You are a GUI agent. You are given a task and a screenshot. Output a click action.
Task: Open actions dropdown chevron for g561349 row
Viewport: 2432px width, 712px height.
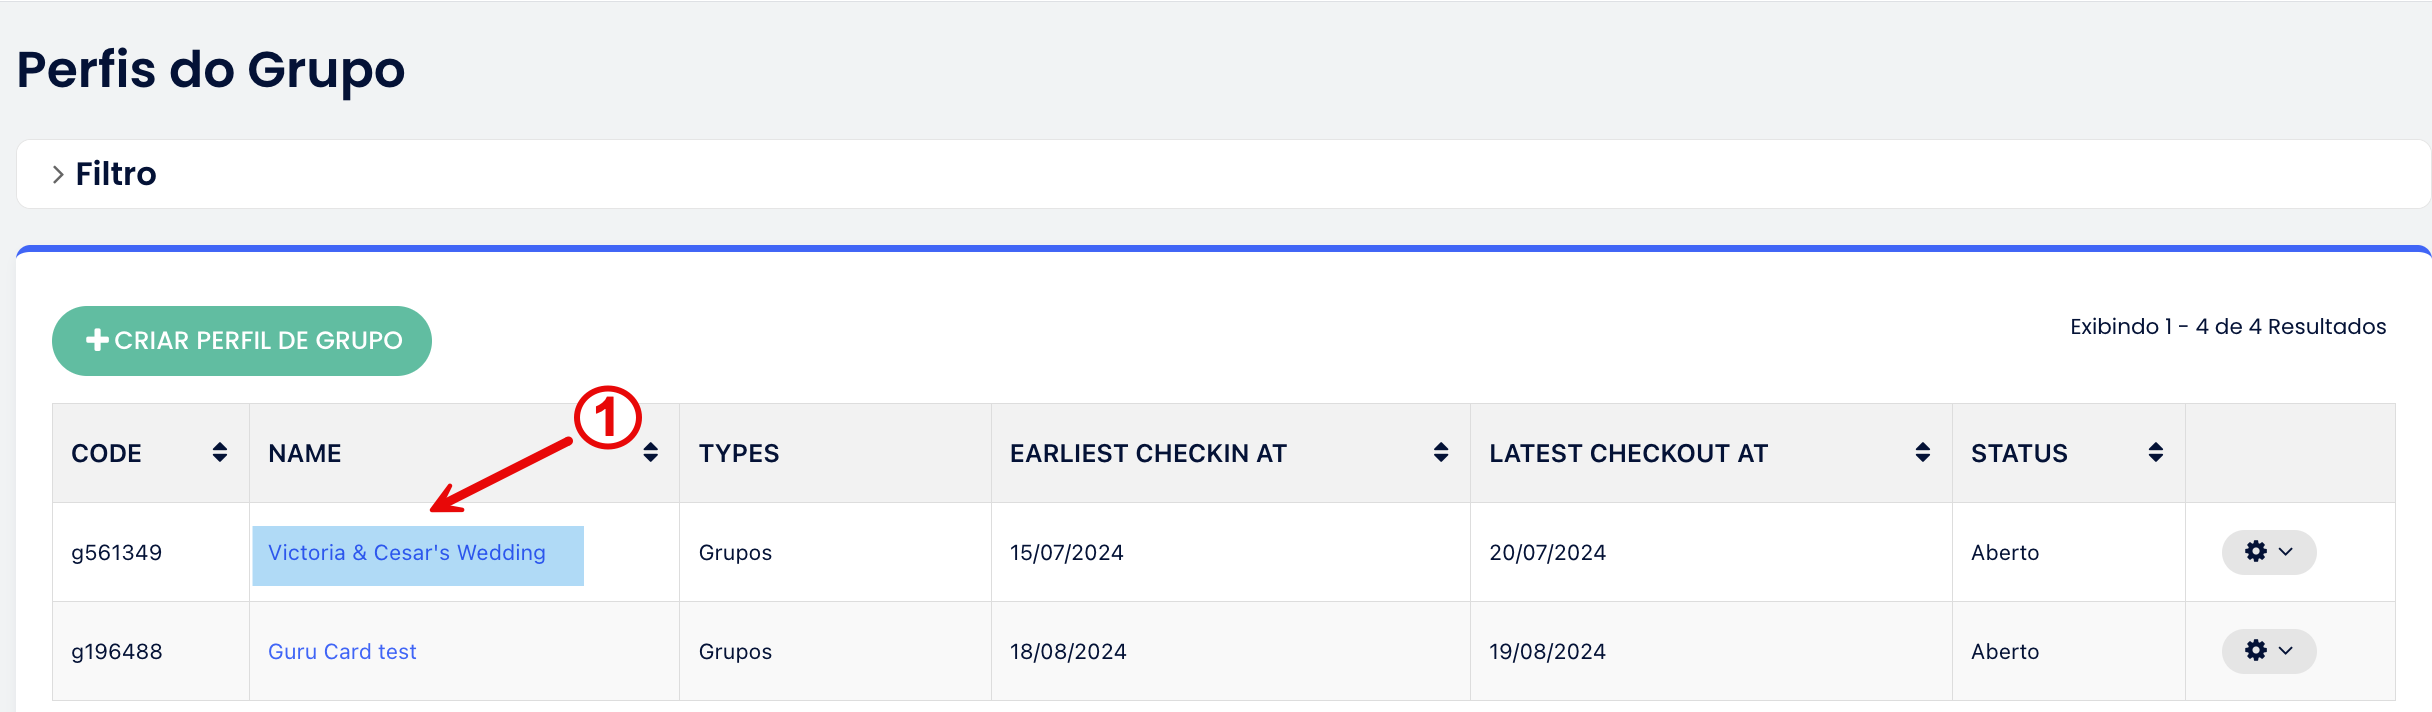point(2286,552)
